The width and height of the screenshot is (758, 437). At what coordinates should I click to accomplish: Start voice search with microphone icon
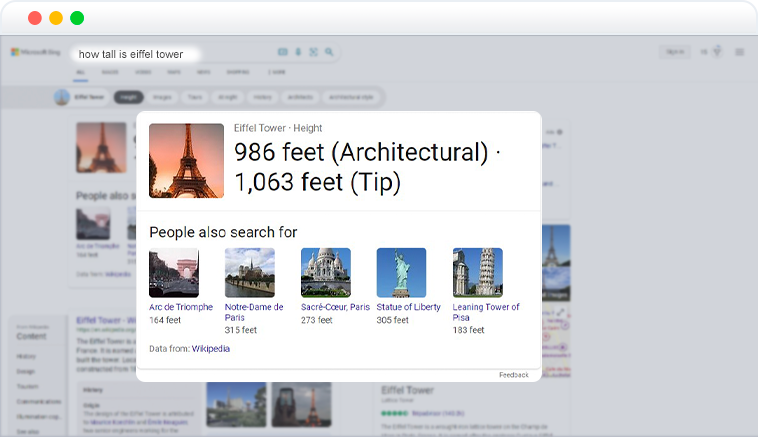pyautogui.click(x=298, y=52)
